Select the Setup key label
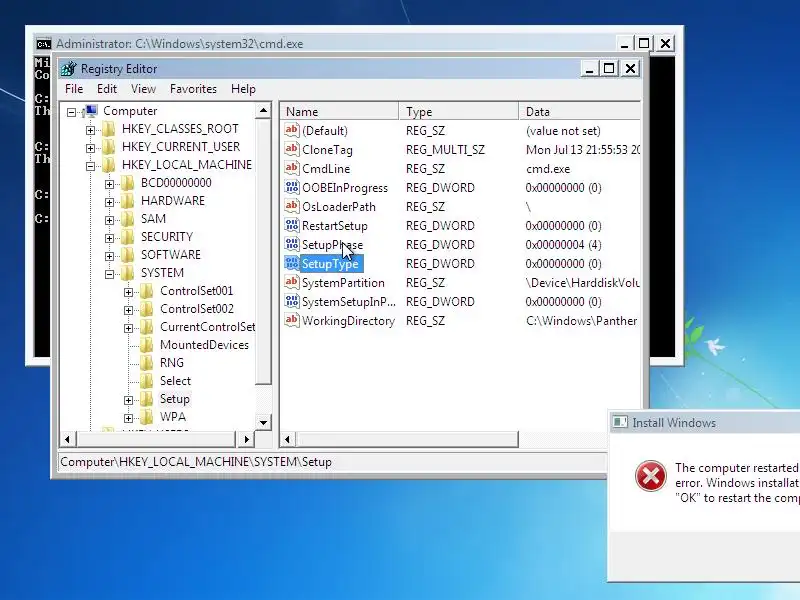This screenshot has width=800, height=600. [174, 398]
